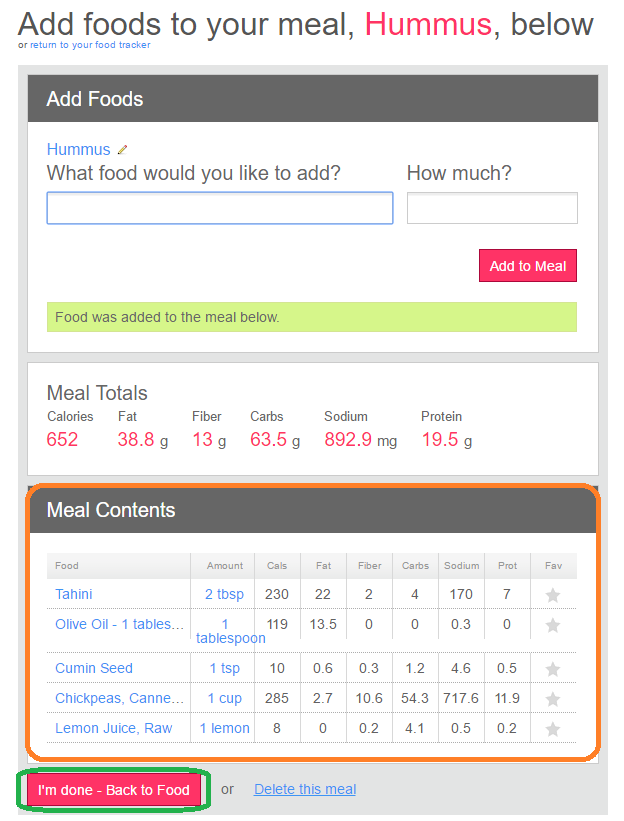The image size is (624, 821).
Task: Favorite Tahini with its star icon
Action: click(x=553, y=595)
